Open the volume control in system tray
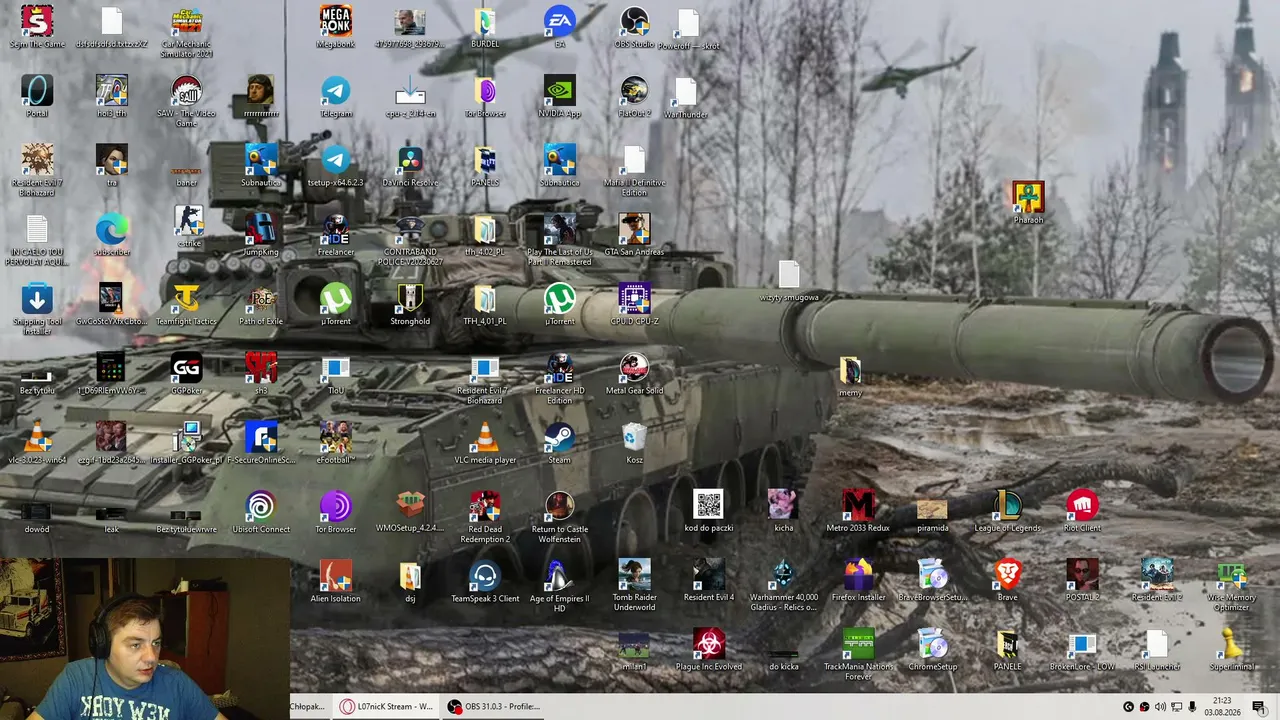 click(x=1160, y=707)
